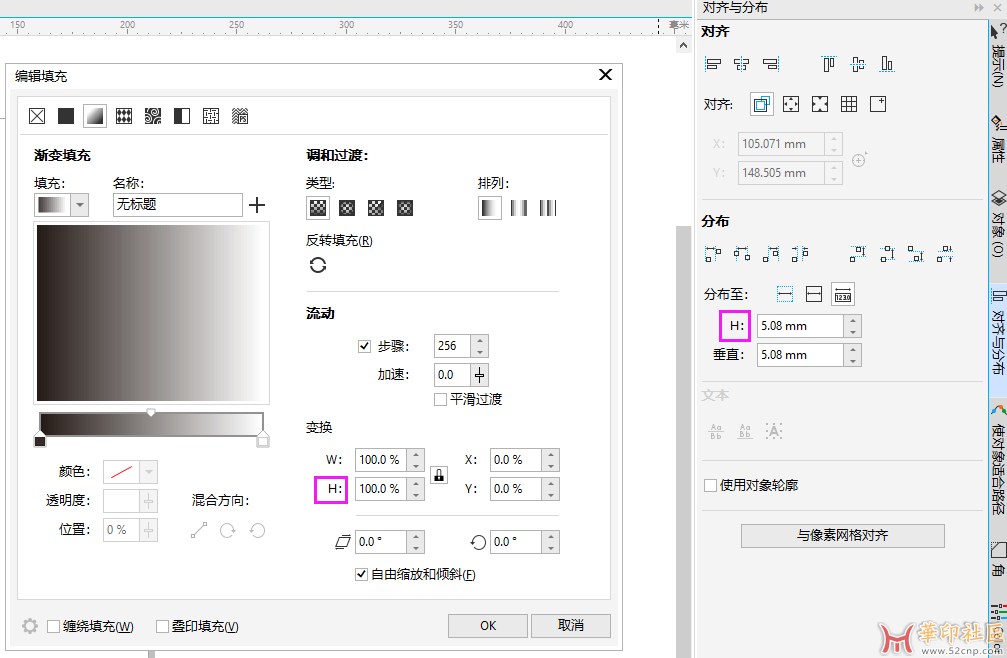Open the 使对象适合路径 side tab
This screenshot has width=1007, height=658.
(998, 459)
